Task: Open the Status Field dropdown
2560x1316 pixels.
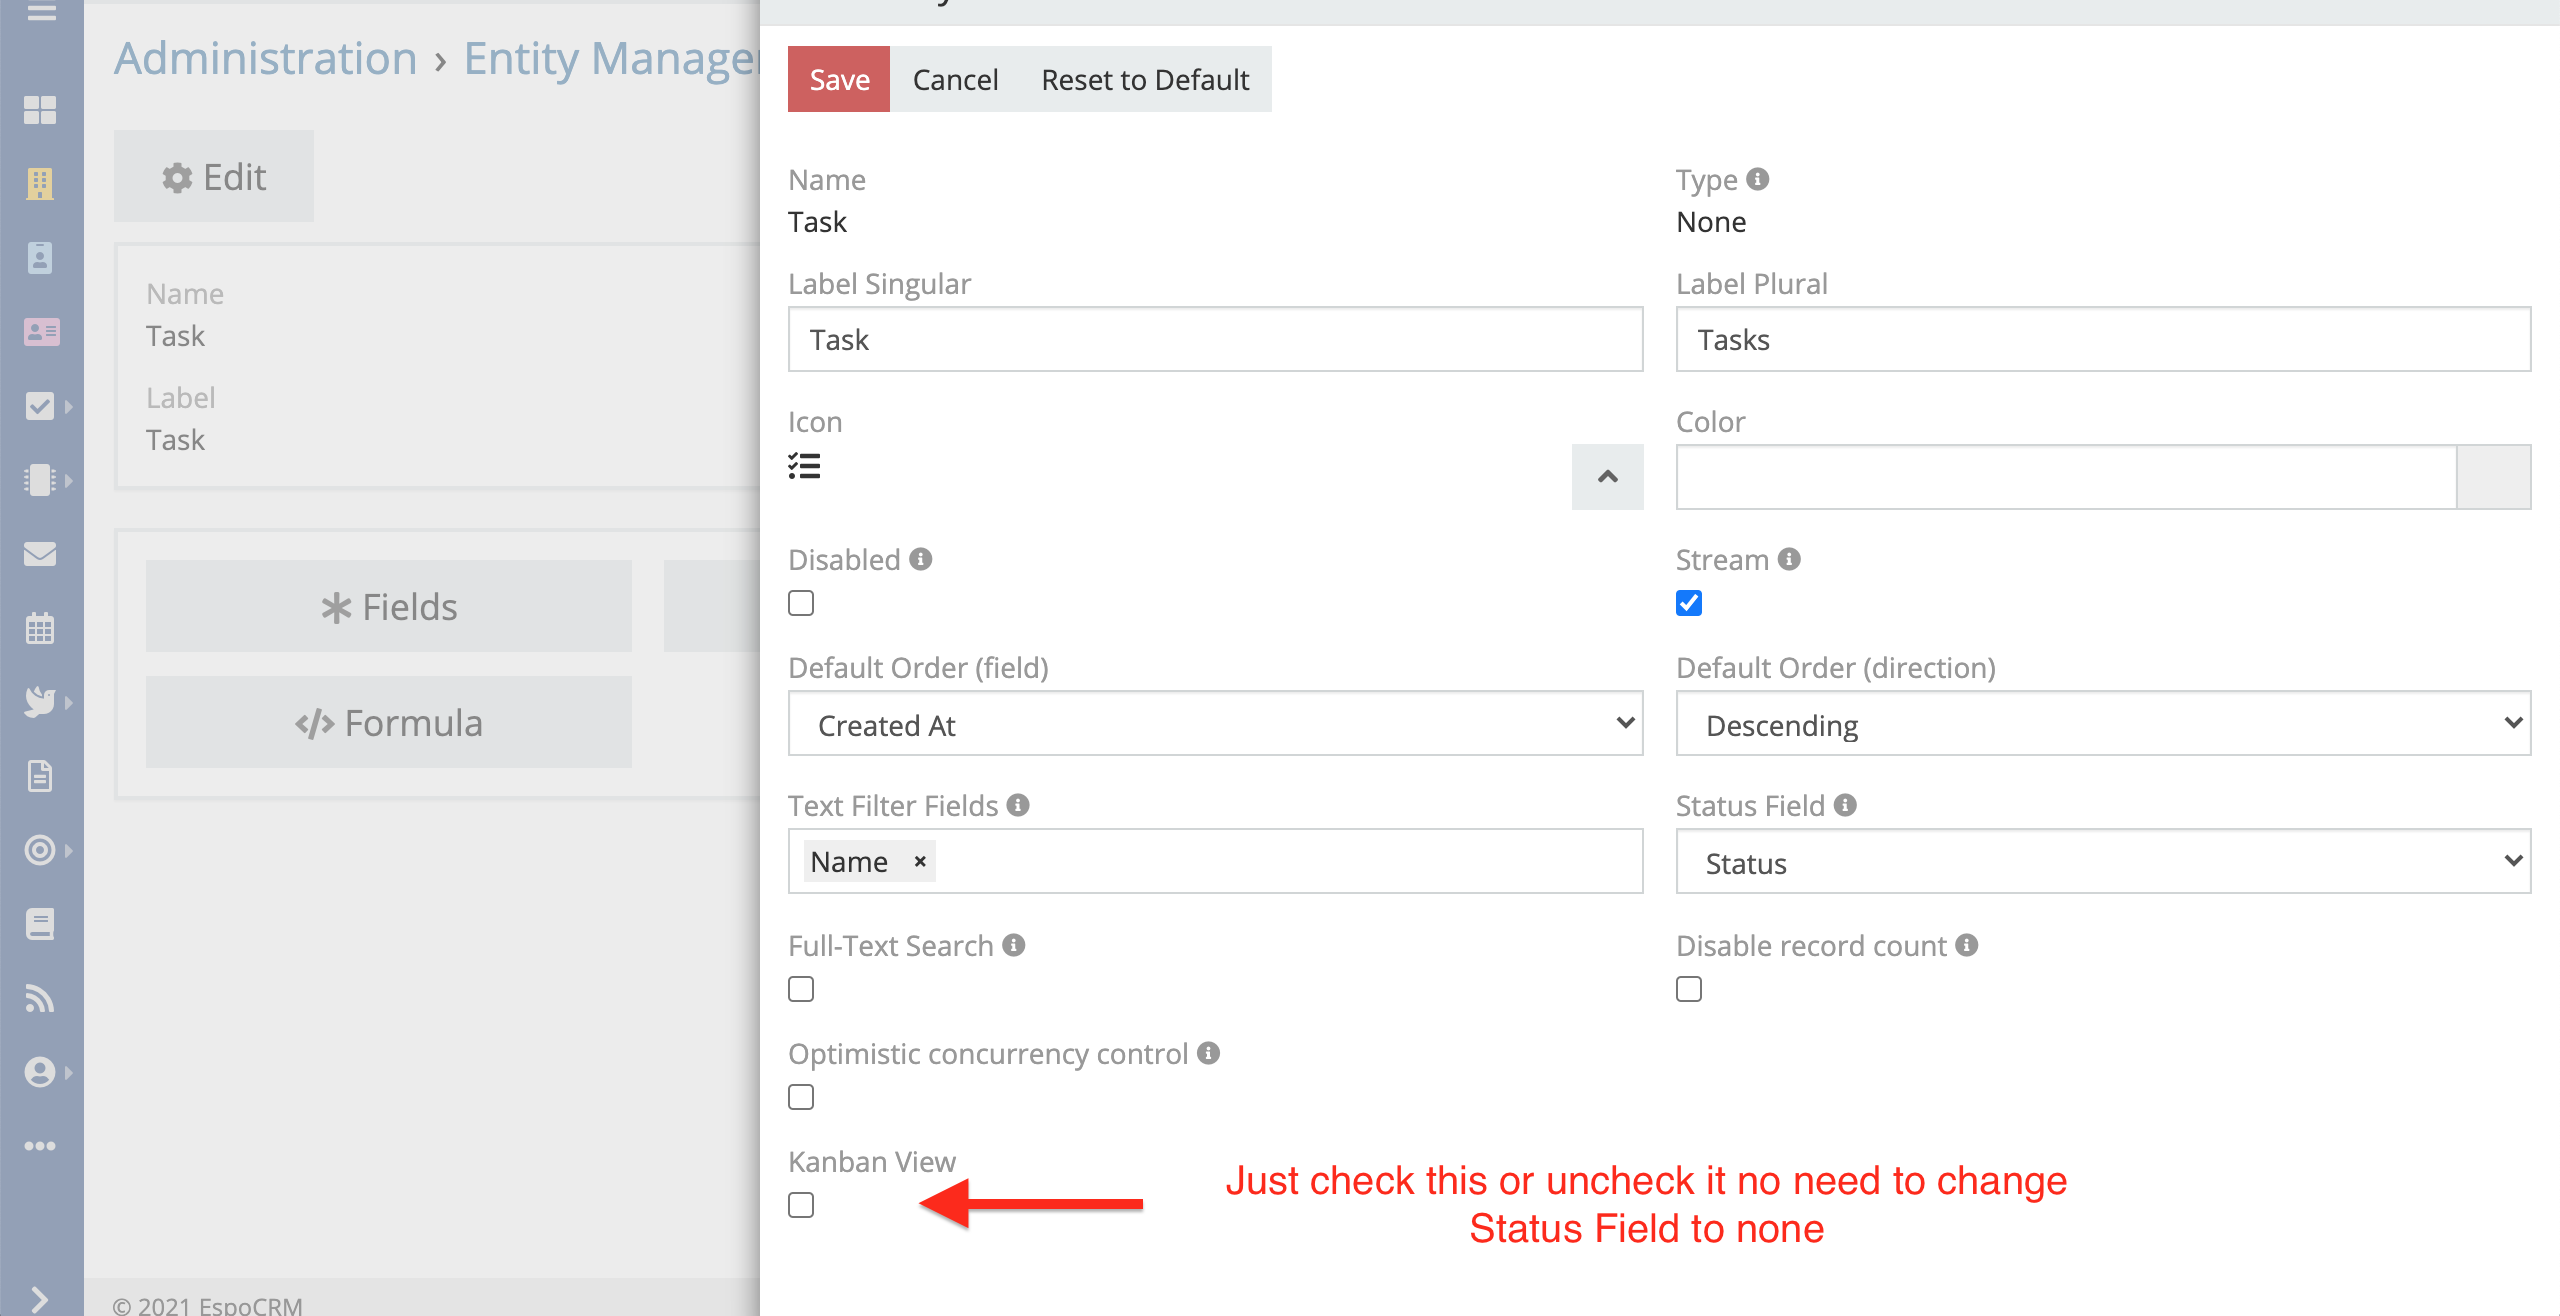Action: point(2103,862)
